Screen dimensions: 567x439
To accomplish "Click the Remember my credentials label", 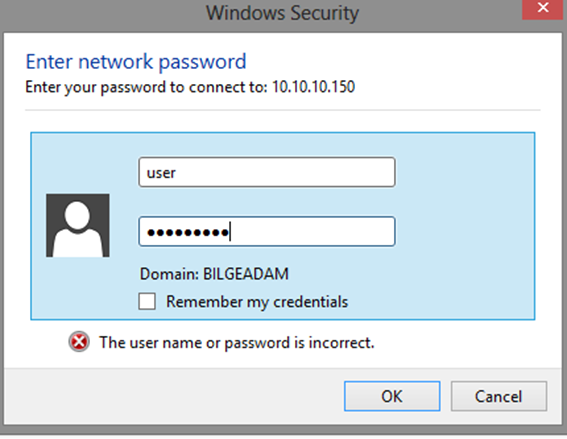I will tap(257, 302).
